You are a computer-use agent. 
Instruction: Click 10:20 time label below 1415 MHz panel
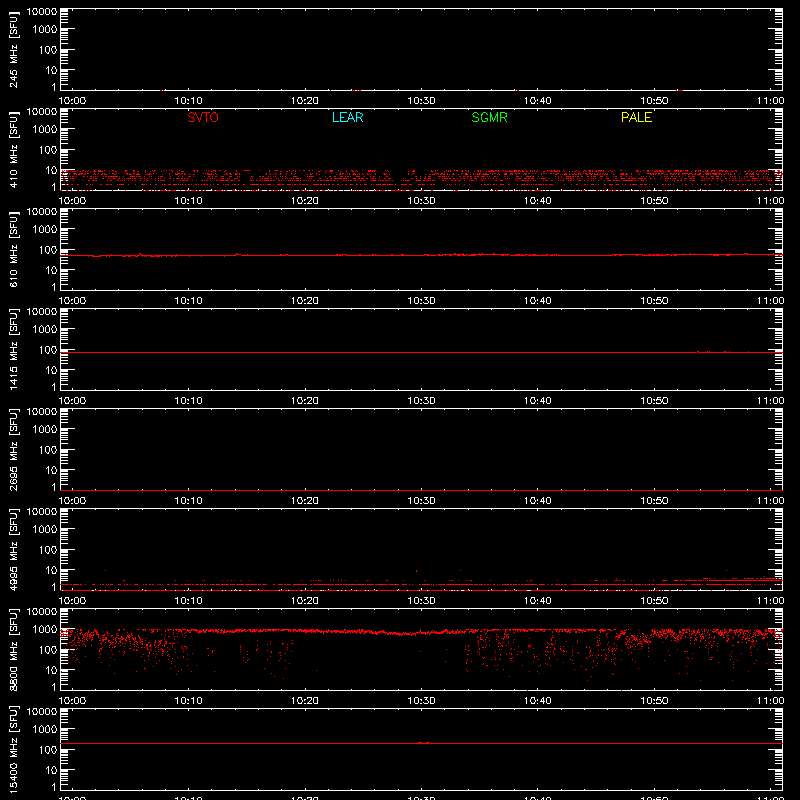coord(305,401)
